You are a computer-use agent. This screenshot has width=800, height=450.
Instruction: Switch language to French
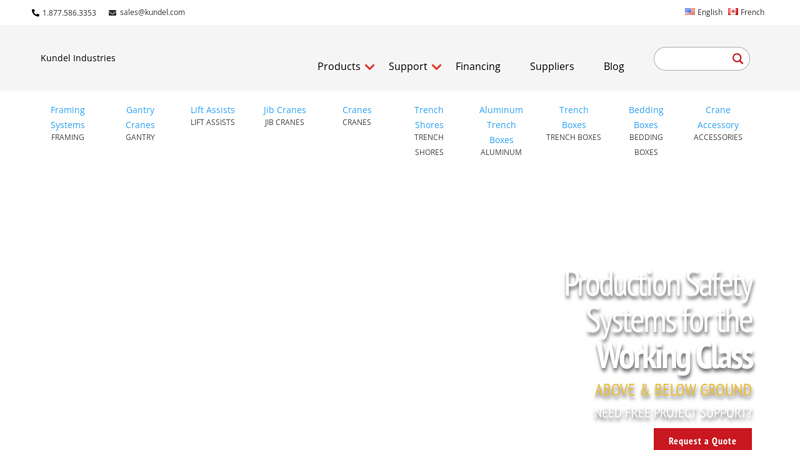[752, 12]
